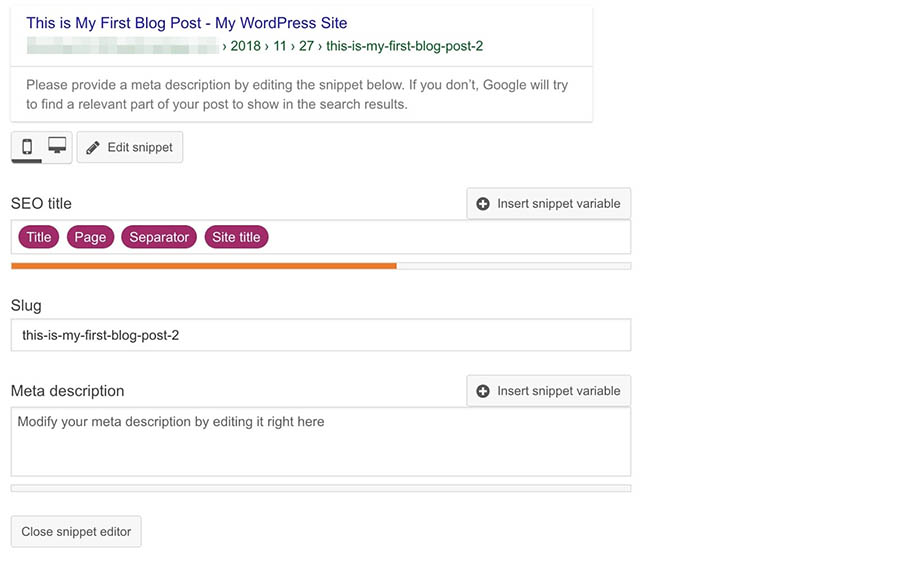Switch to desktop preview icon

tap(57, 146)
